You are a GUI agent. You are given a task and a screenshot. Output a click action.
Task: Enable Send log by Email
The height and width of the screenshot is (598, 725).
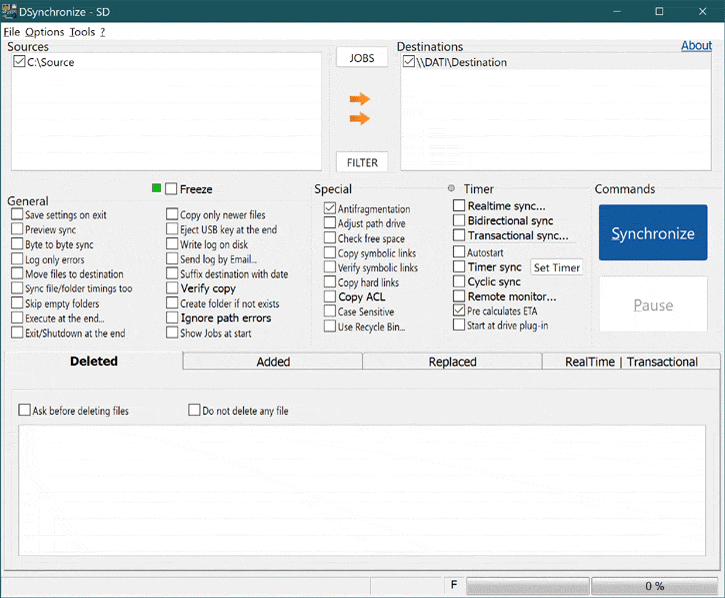click(172, 259)
